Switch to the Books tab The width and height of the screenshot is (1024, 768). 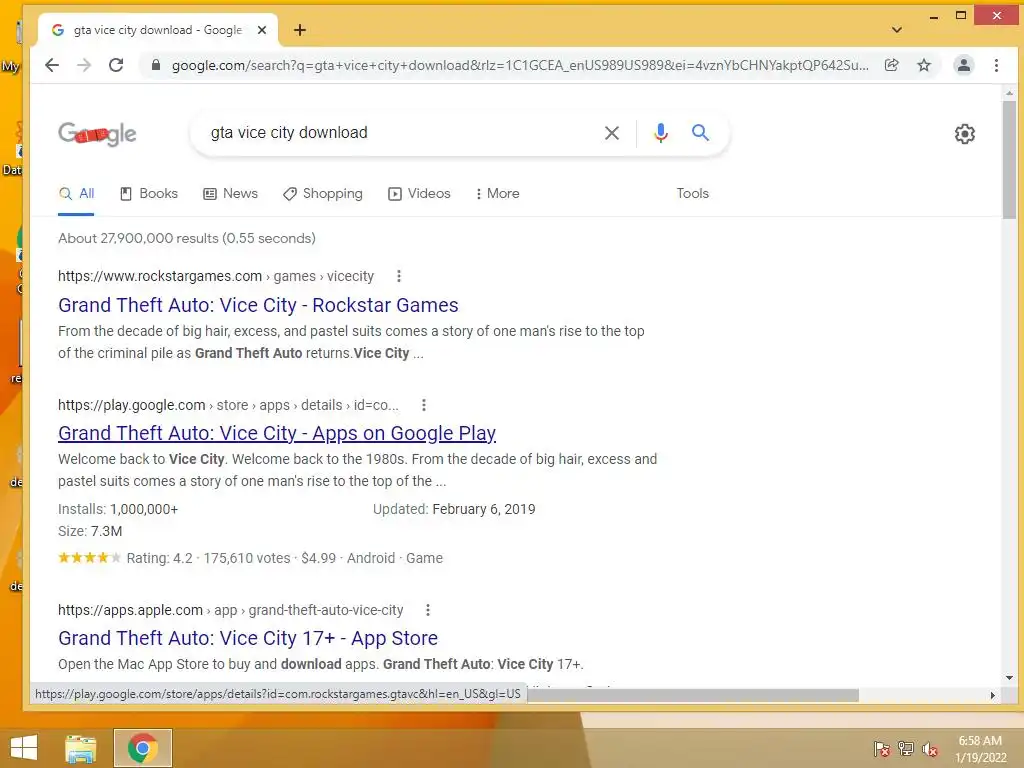coord(149,194)
